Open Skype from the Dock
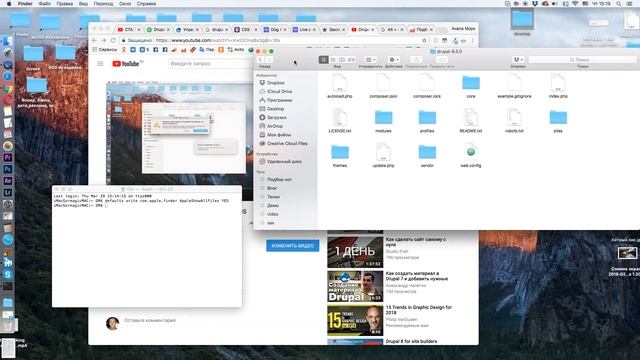Image resolution: width=640 pixels, height=360 pixels. (7, 275)
